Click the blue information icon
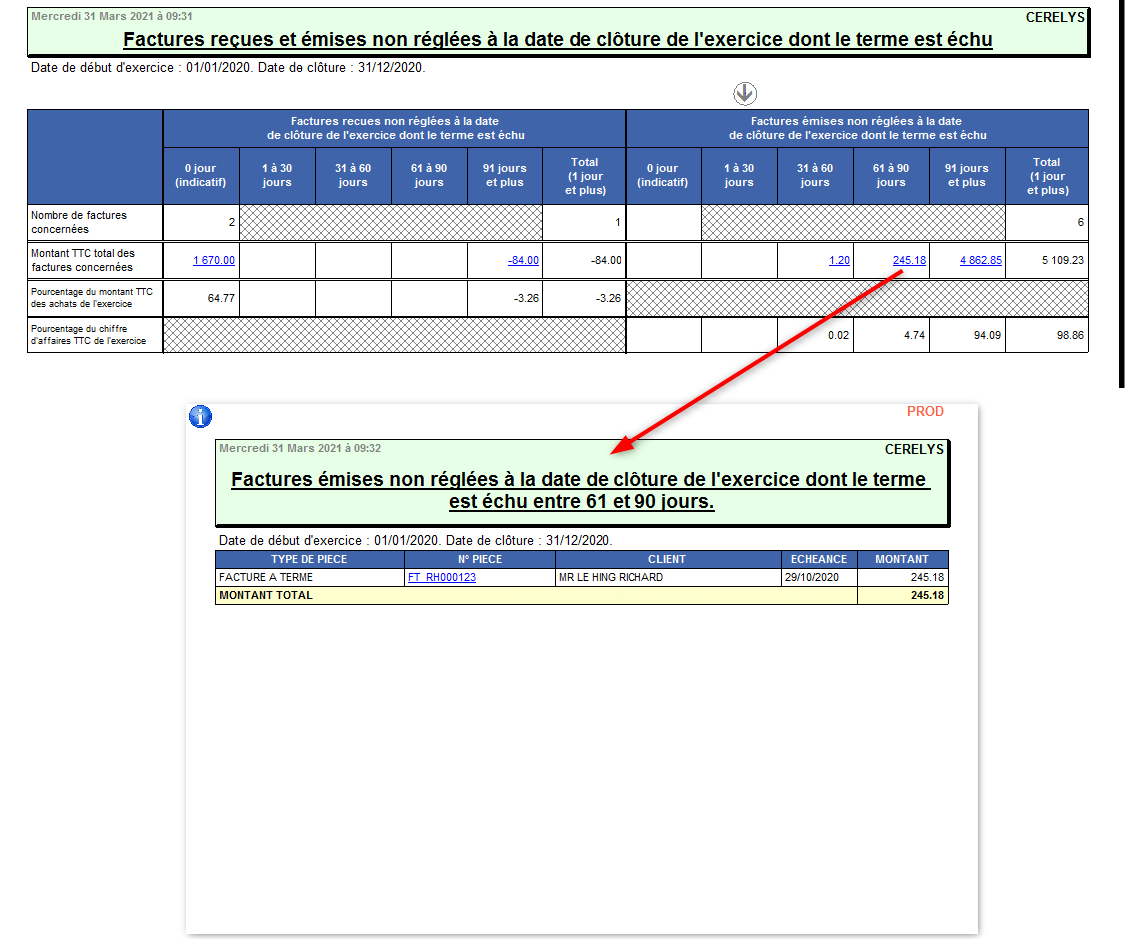This screenshot has height=939, width=1125. 200,417
